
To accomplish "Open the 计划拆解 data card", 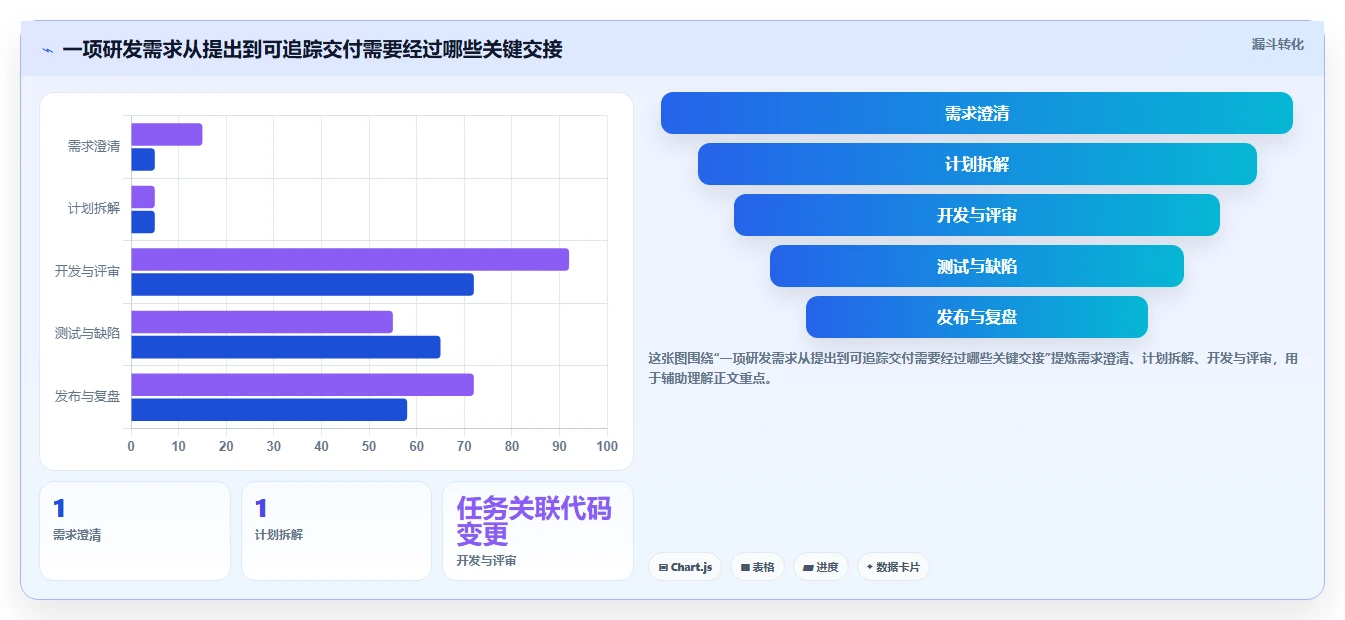I will pos(336,531).
